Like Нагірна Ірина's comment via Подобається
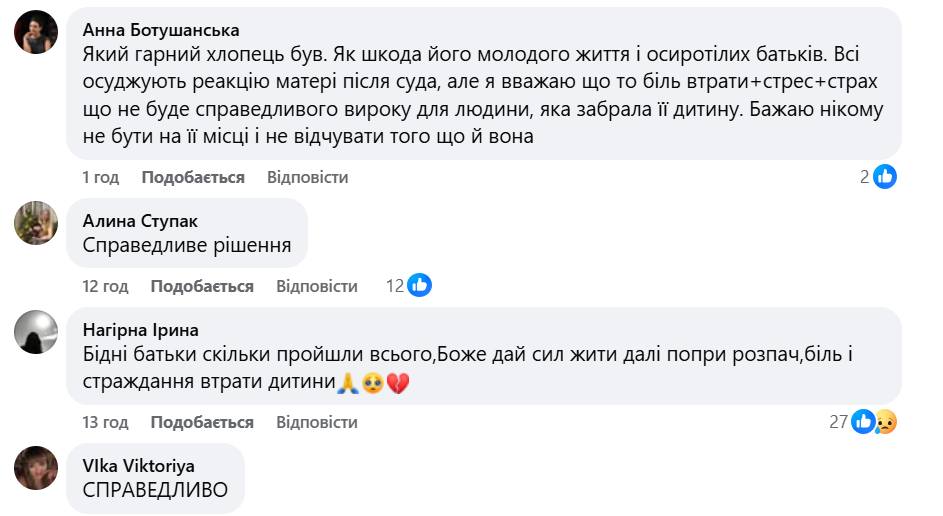This screenshot has height=516, width=943. click(x=202, y=422)
